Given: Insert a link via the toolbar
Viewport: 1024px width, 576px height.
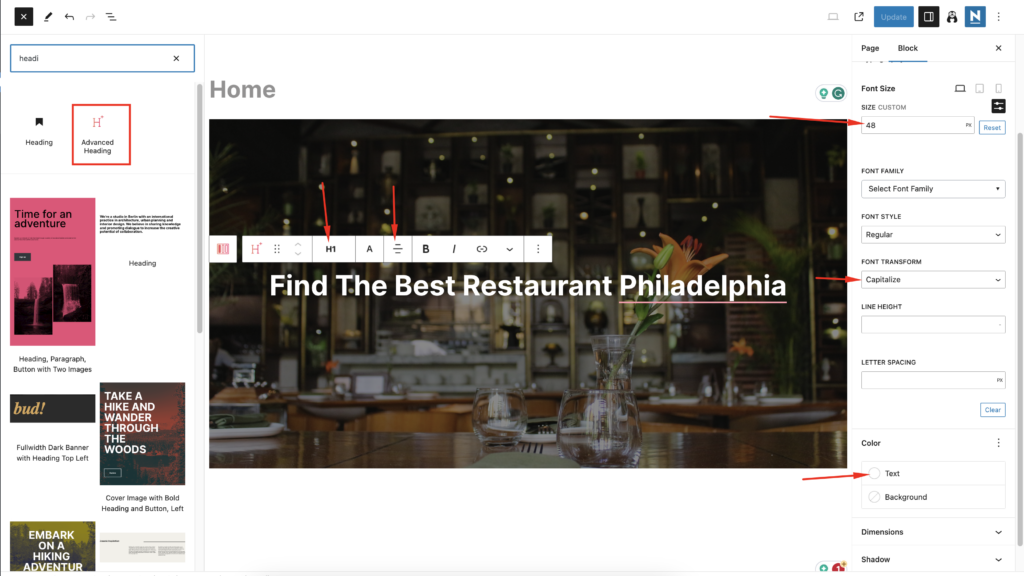Looking at the screenshot, I should (482, 249).
